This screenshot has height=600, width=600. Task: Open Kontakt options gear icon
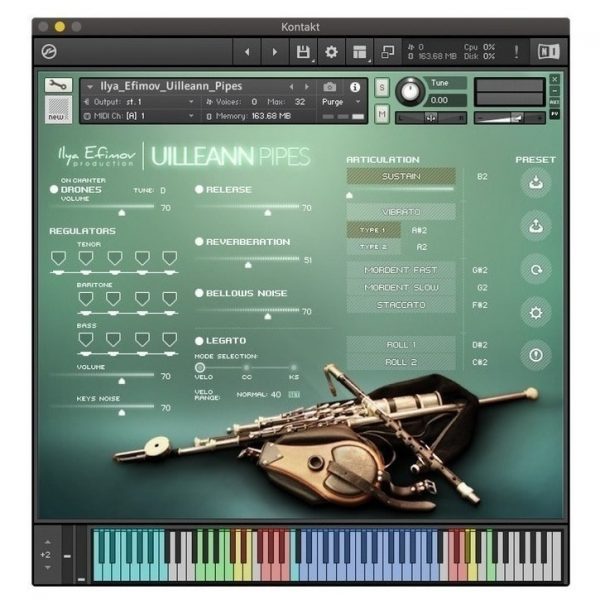[331, 52]
